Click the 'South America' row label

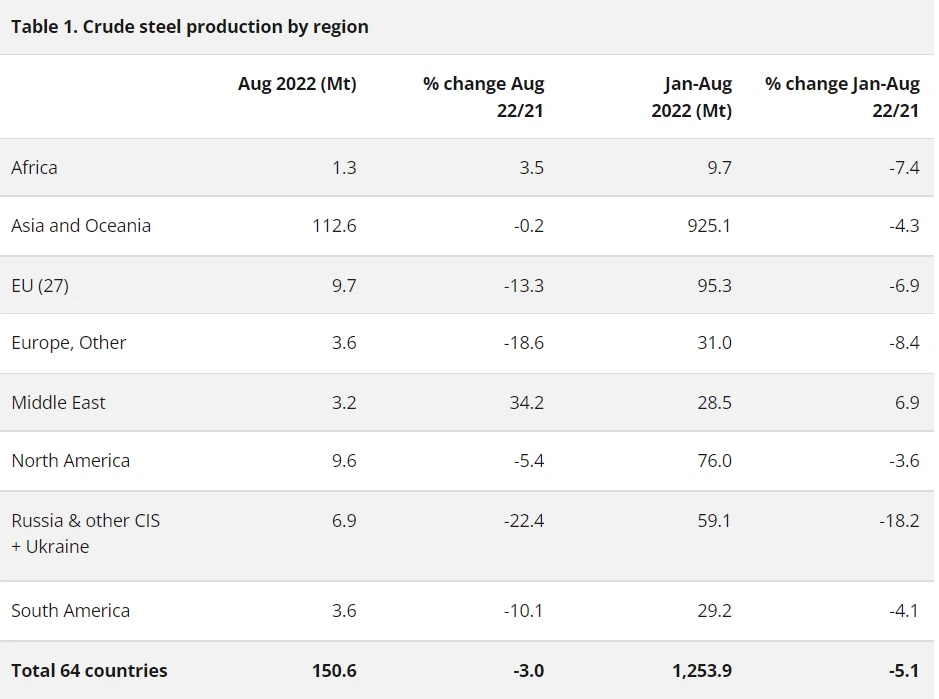(x=71, y=611)
